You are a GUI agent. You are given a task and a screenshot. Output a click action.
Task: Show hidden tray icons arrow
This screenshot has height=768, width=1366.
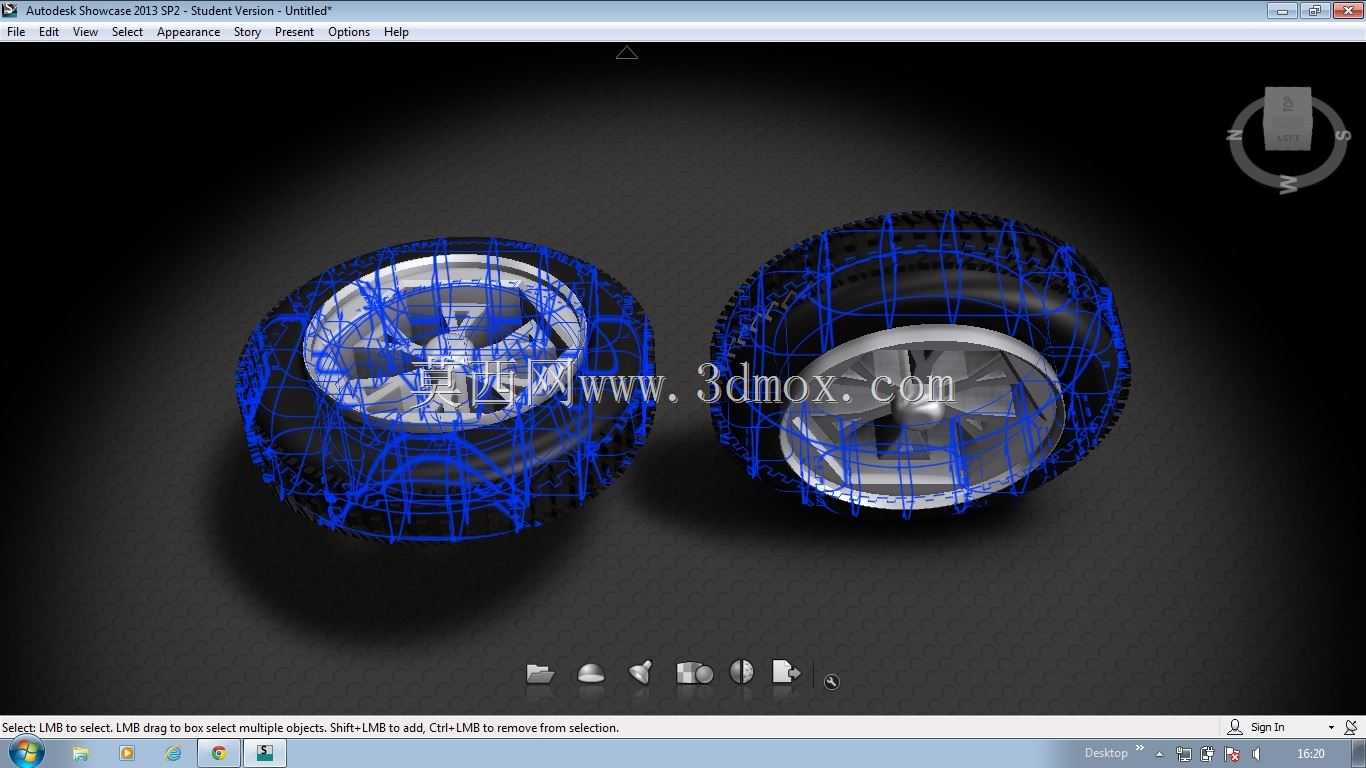(x=1160, y=754)
